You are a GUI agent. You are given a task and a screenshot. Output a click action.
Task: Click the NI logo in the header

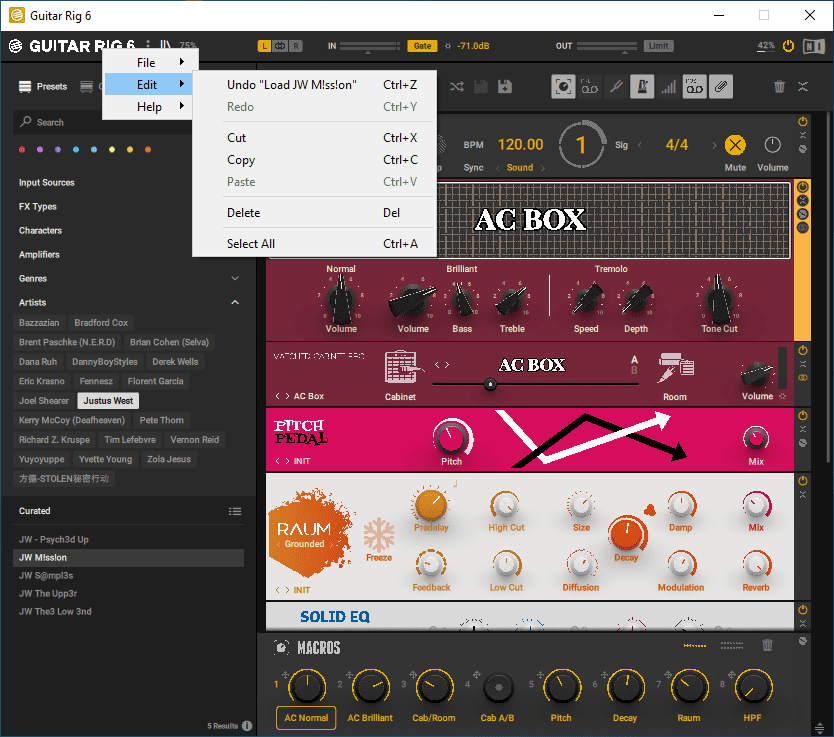[x=813, y=46]
